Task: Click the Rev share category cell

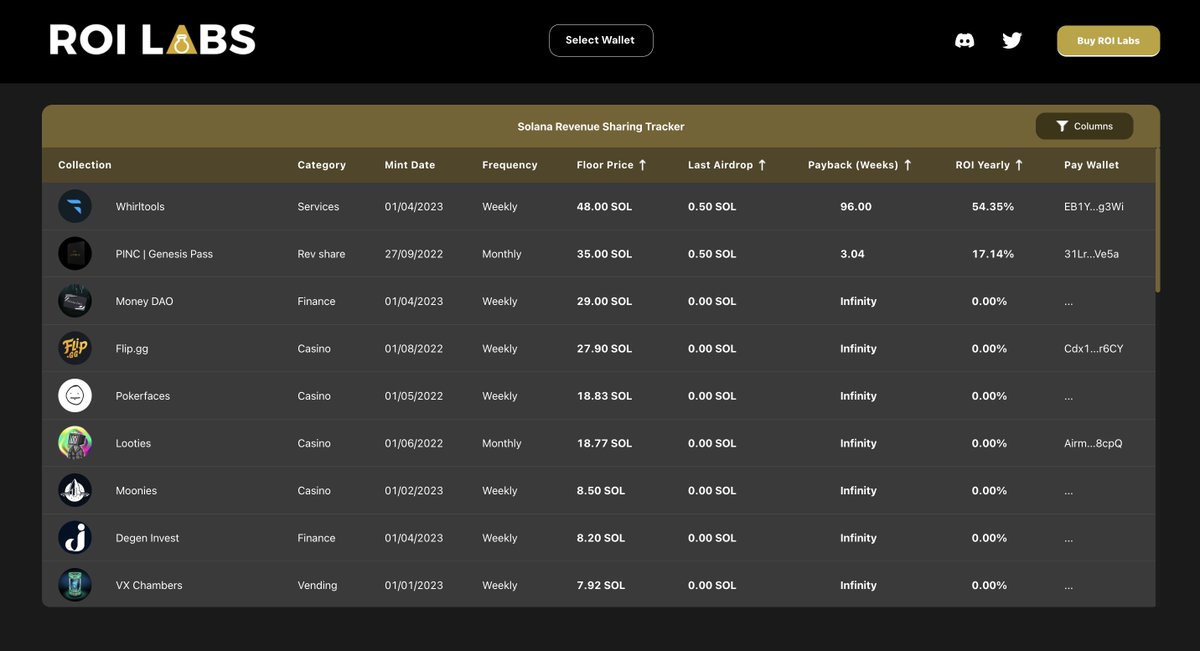Action: [321, 254]
